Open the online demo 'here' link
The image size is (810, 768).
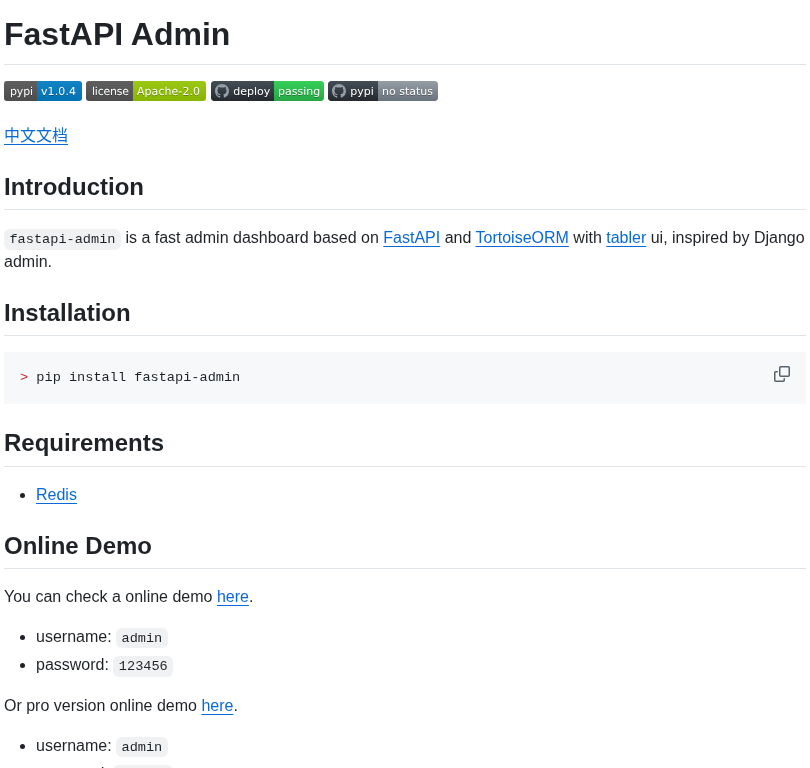pos(232,597)
